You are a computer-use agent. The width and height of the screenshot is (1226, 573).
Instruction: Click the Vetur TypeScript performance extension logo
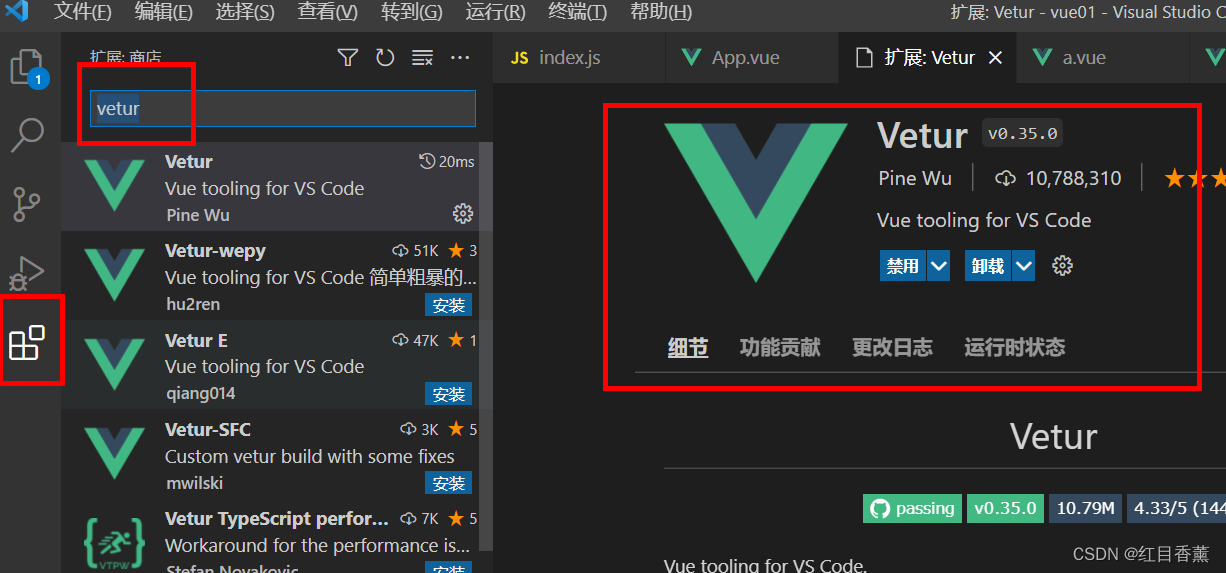[x=114, y=542]
